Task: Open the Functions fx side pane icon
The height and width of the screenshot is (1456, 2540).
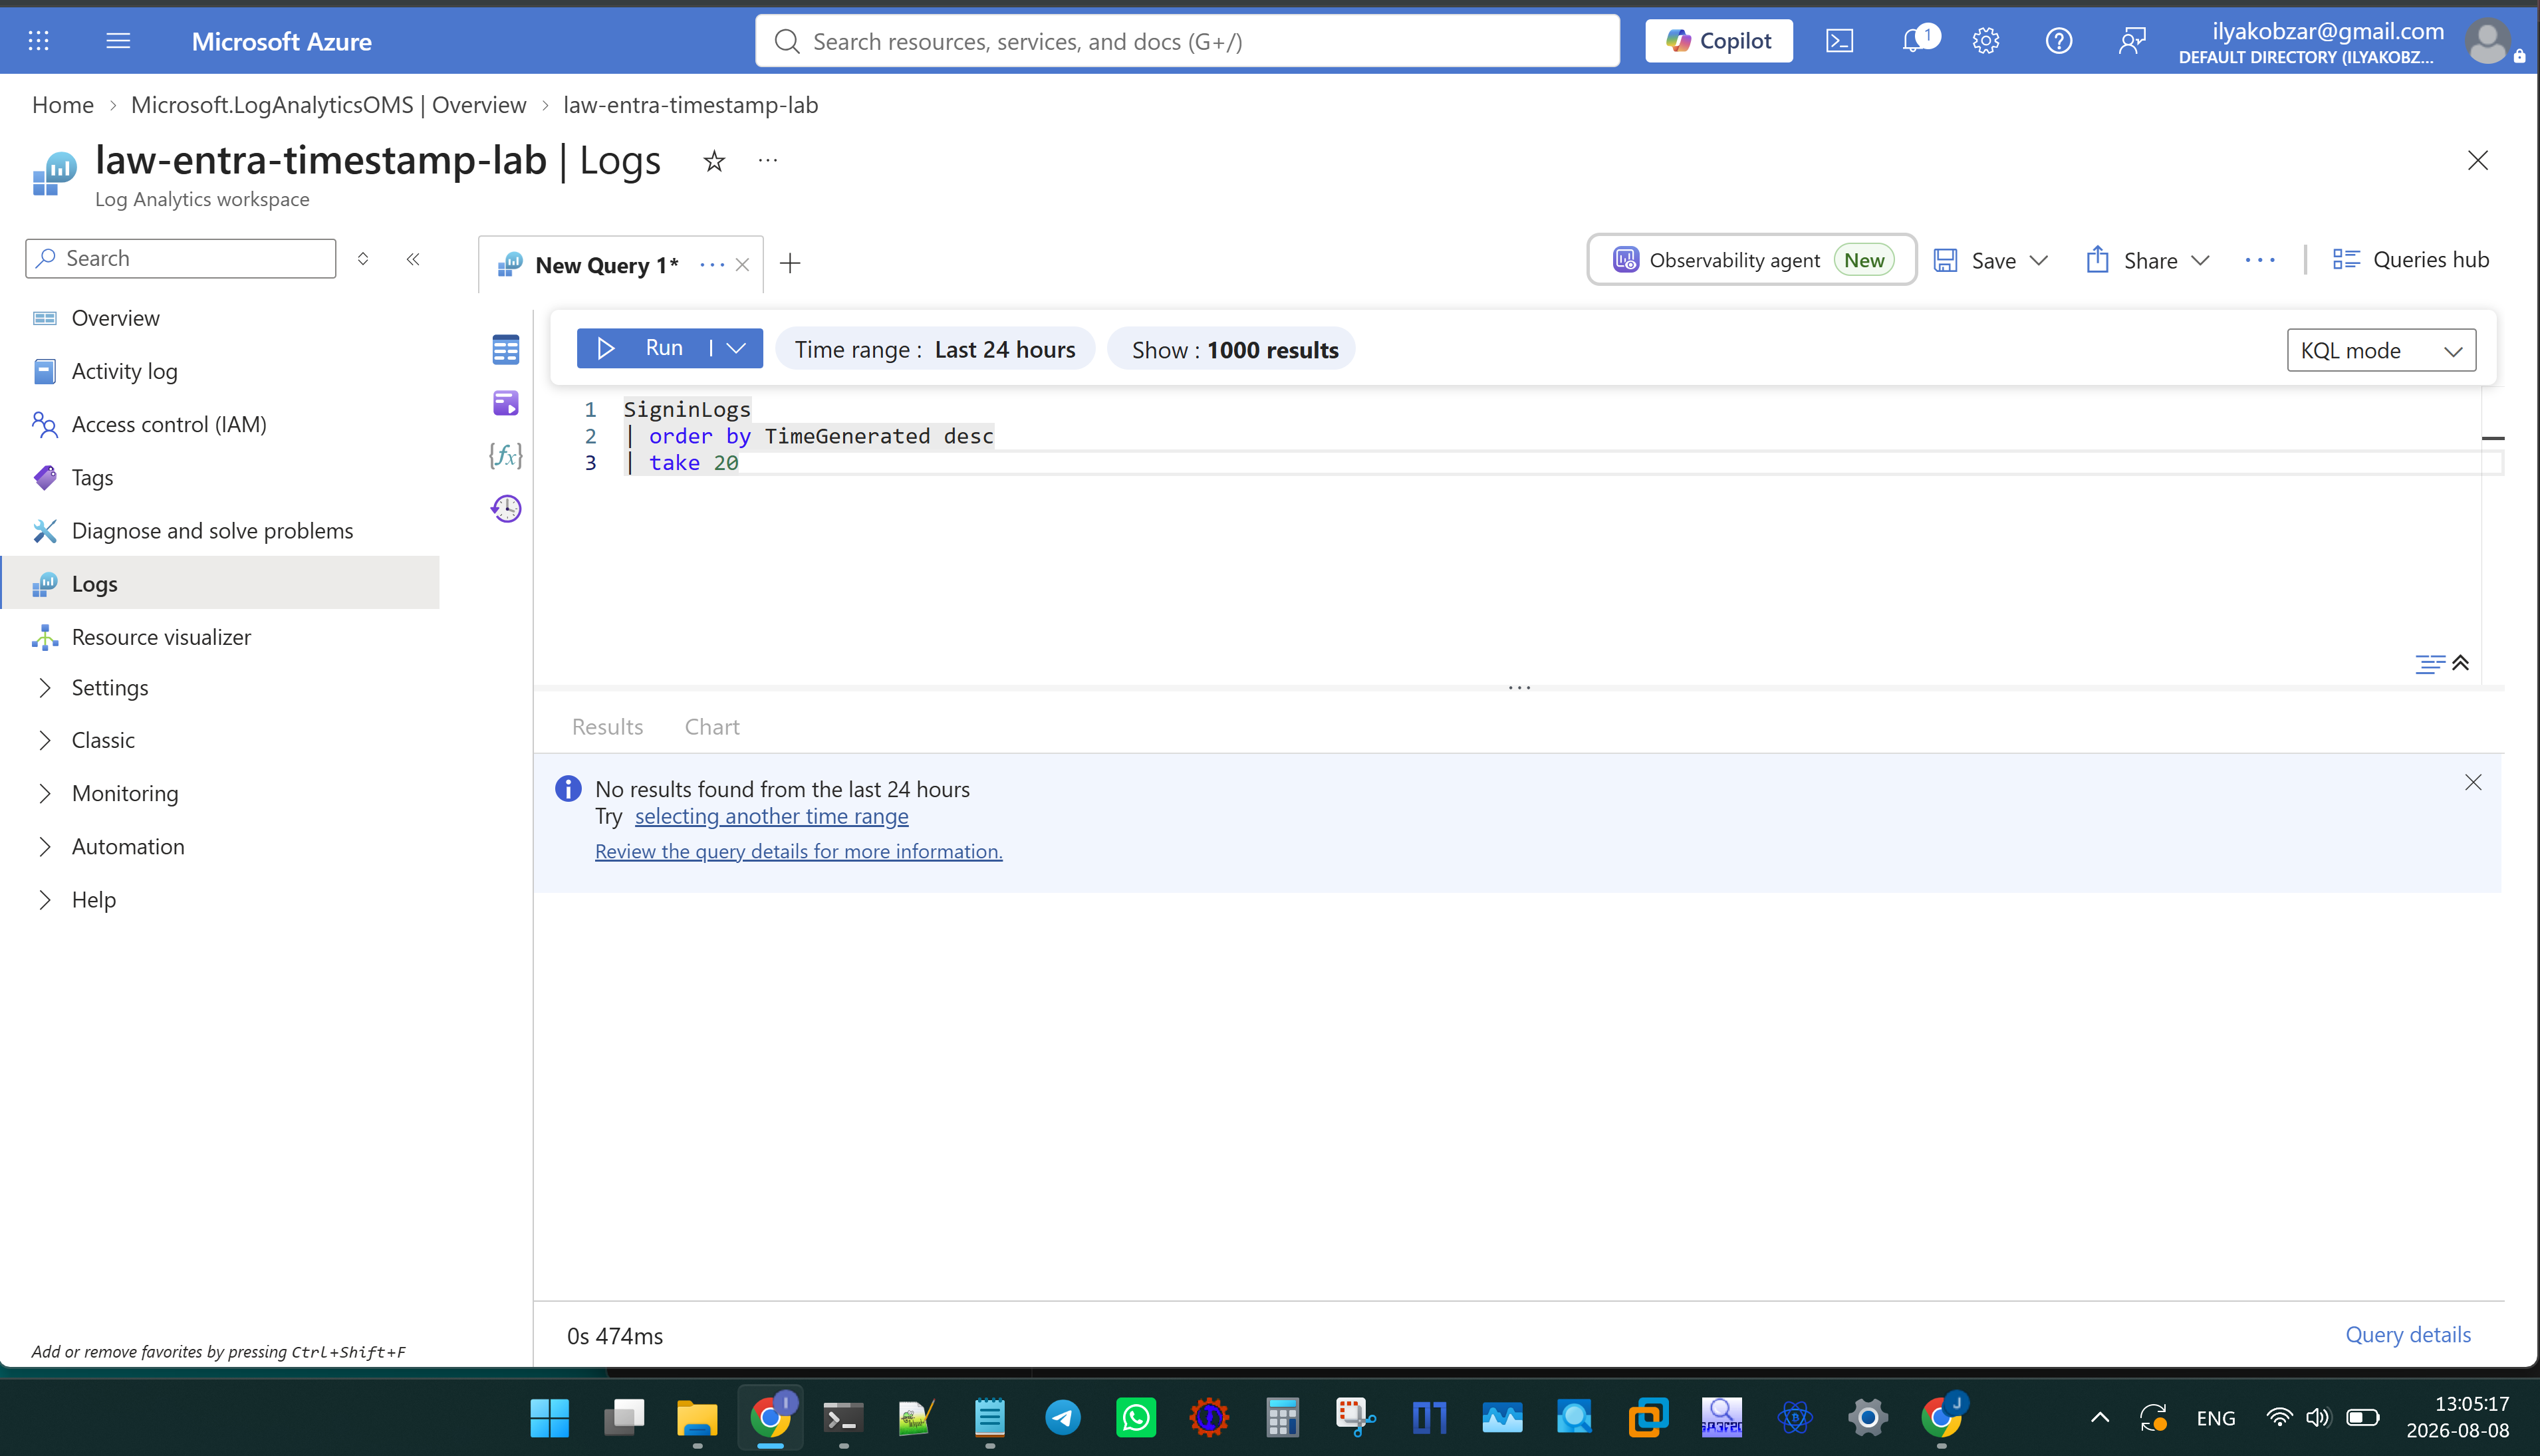Action: [x=506, y=456]
